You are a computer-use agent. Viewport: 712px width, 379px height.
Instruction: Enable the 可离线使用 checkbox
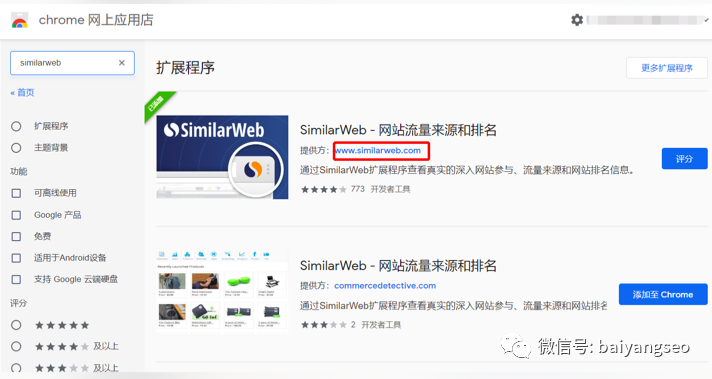[16, 193]
